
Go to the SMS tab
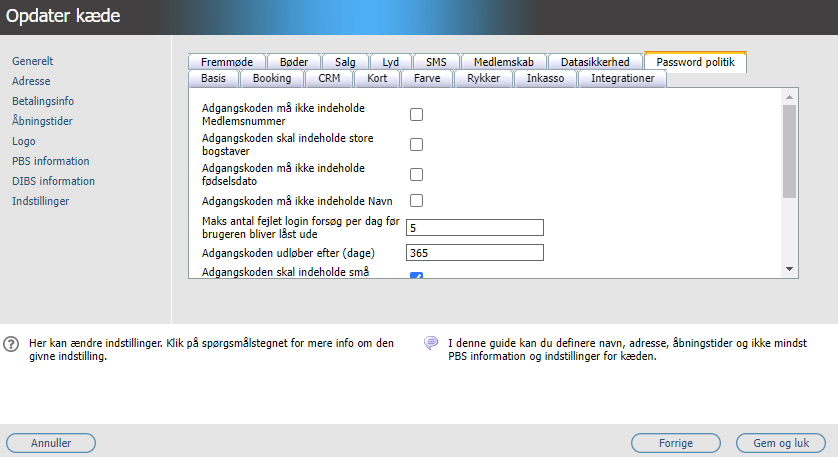pos(436,62)
